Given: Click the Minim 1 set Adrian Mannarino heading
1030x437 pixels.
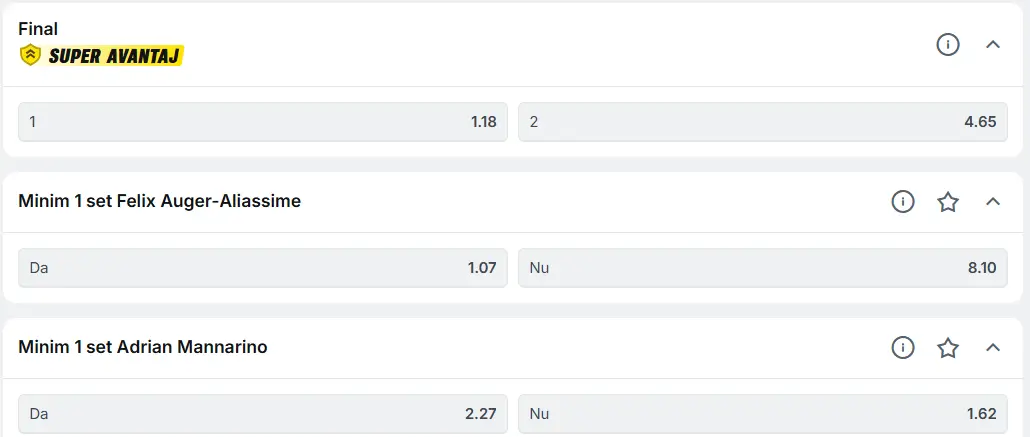Looking at the screenshot, I should tap(143, 348).
